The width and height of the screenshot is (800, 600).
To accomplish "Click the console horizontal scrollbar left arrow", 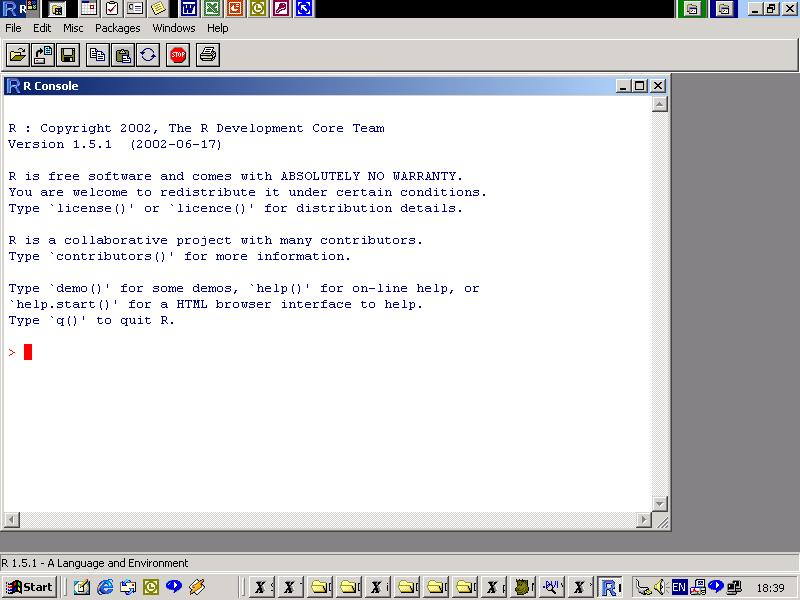I will pos(11,520).
